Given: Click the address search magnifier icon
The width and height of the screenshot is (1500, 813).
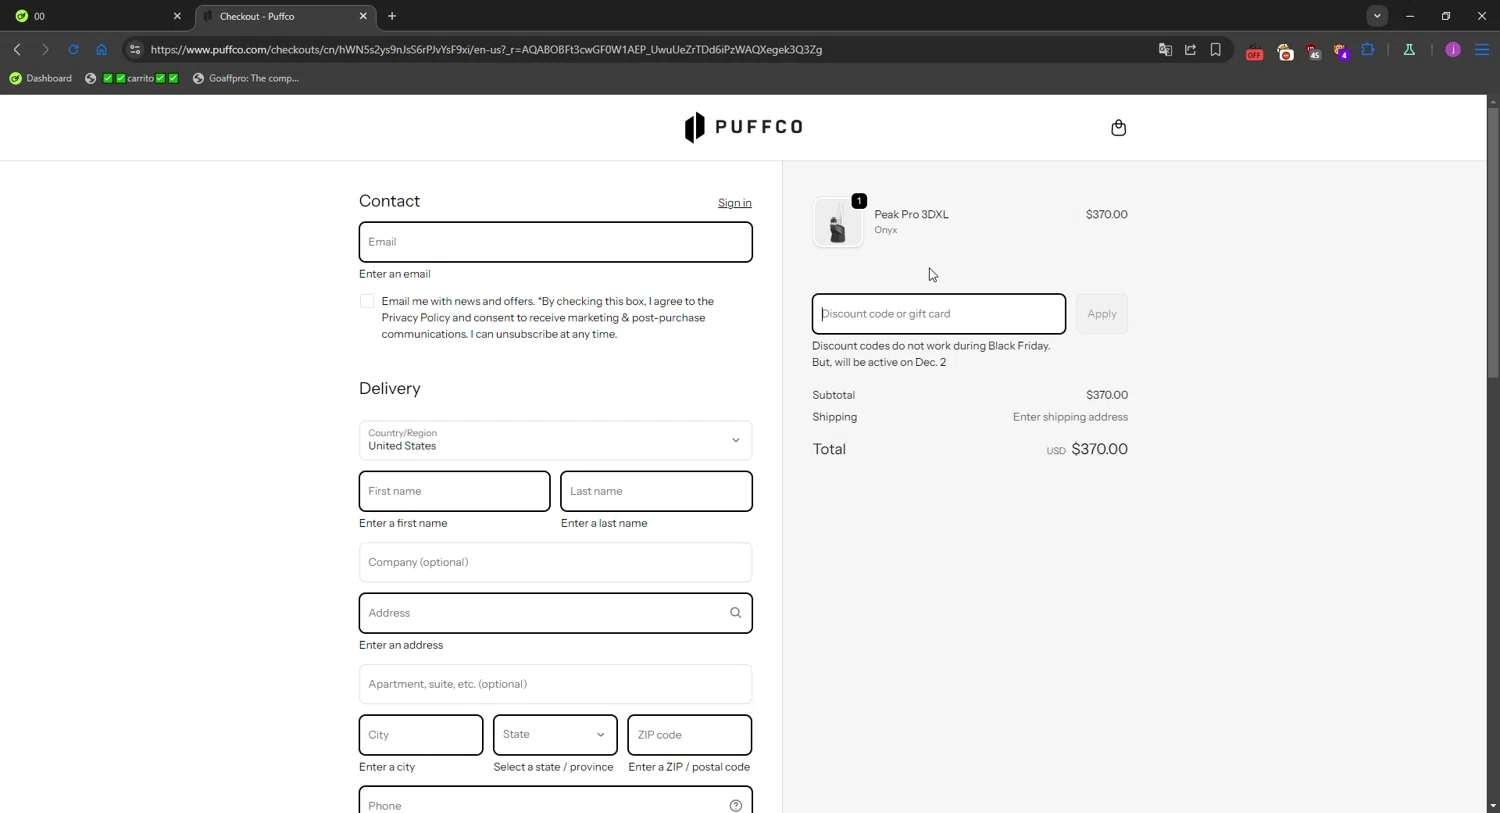Looking at the screenshot, I should (x=735, y=613).
